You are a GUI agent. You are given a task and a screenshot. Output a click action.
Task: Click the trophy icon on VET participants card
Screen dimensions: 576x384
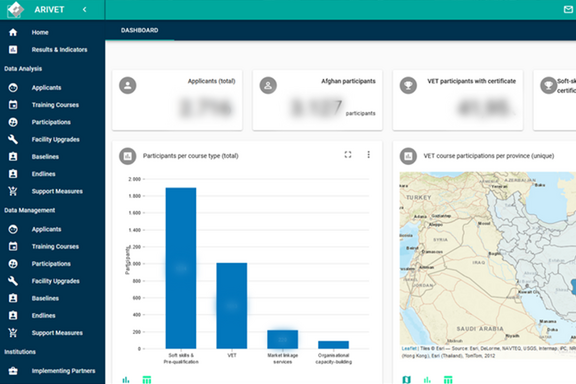click(408, 85)
